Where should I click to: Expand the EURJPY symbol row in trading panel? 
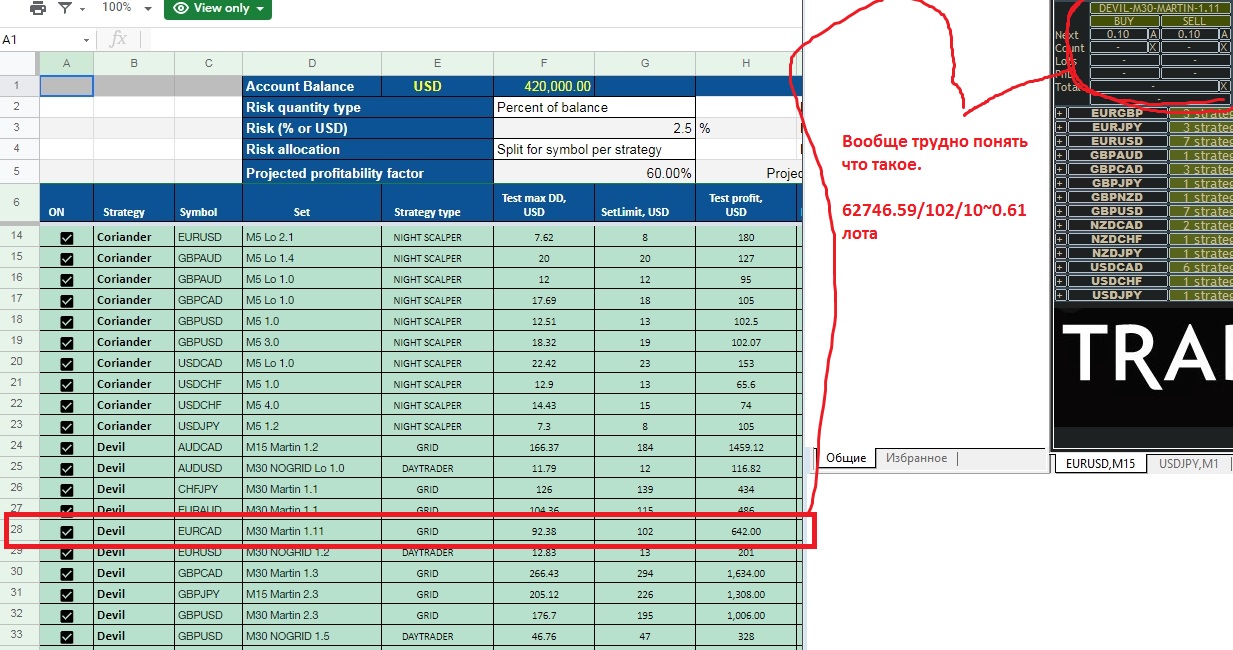[x=1060, y=127]
